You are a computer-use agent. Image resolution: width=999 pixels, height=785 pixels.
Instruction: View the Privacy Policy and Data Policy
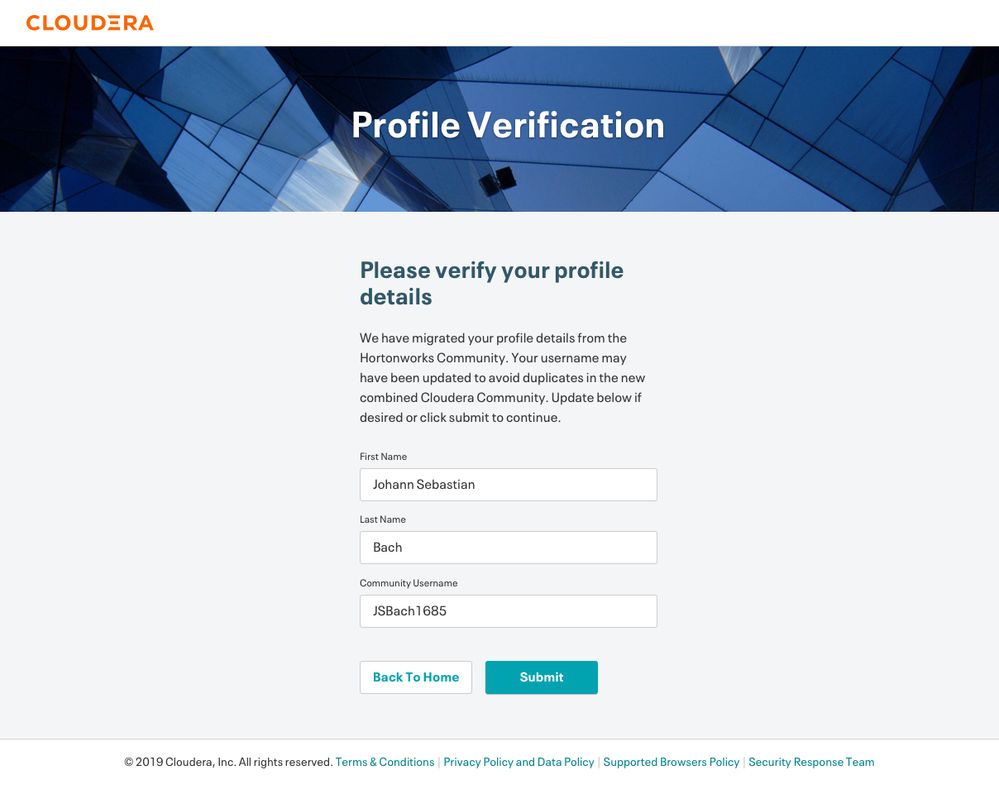point(518,761)
